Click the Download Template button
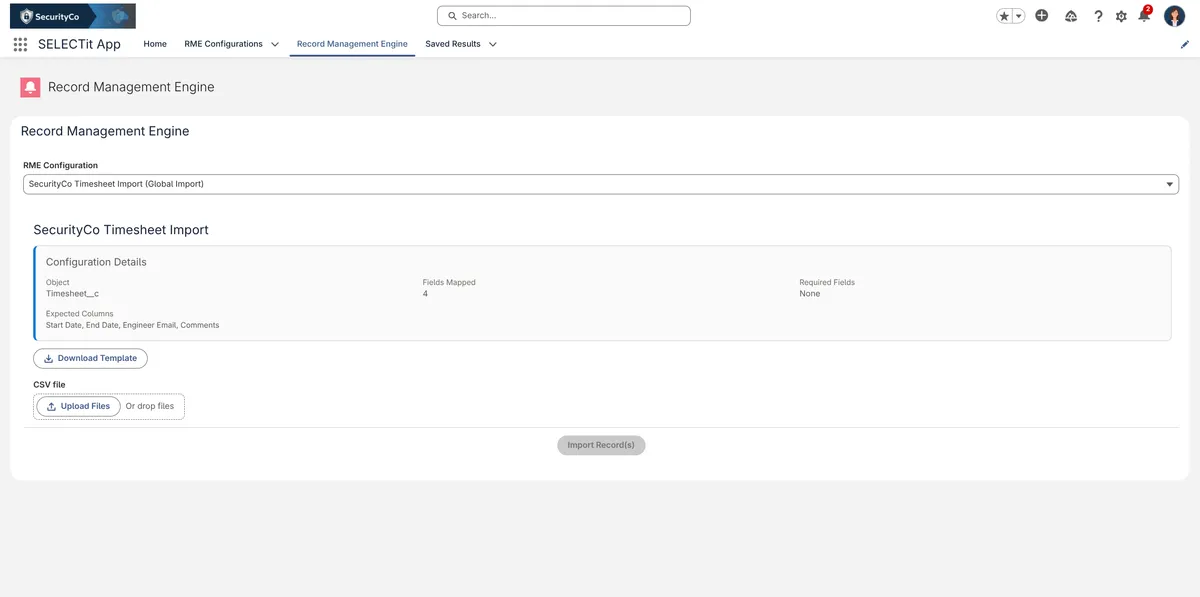 point(90,358)
